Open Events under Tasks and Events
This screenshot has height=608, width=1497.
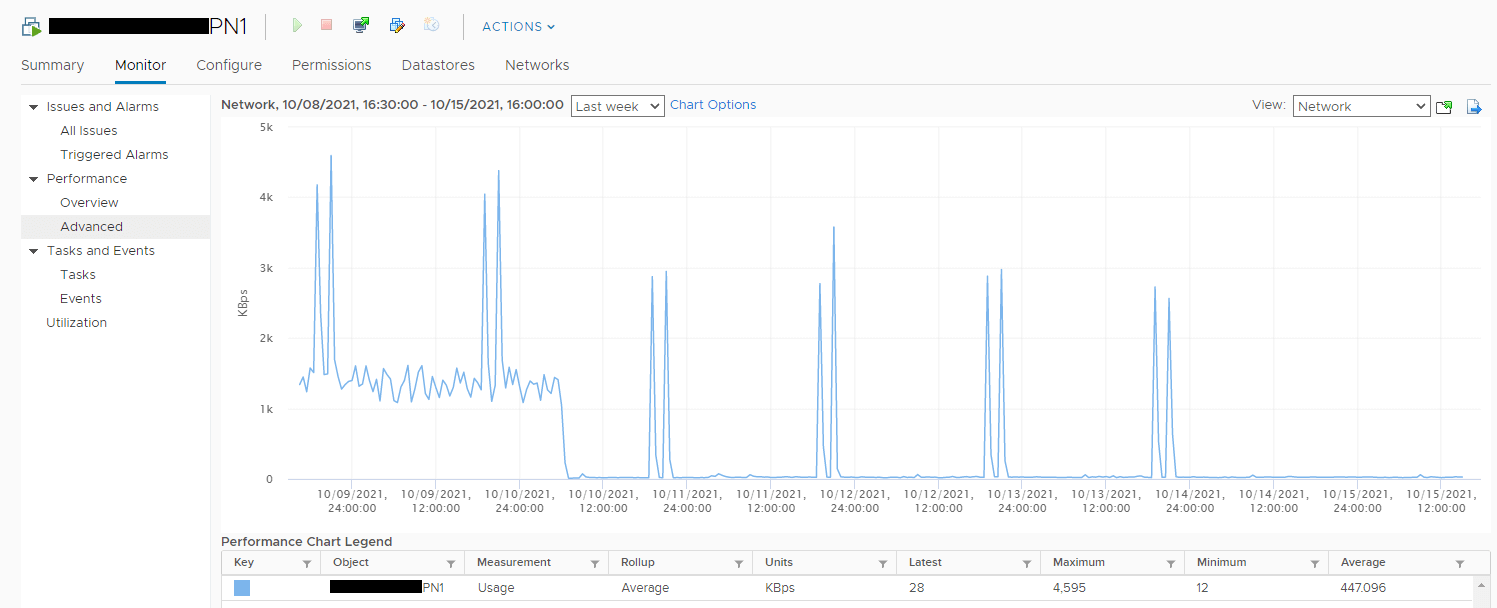(x=81, y=299)
